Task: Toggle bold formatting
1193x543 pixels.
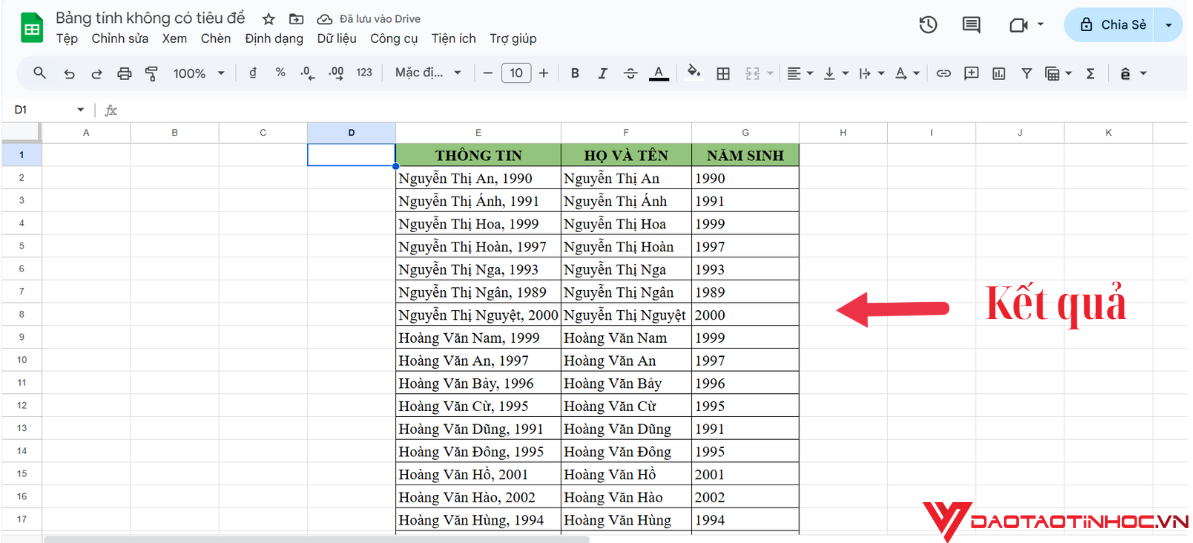Action: 575,73
